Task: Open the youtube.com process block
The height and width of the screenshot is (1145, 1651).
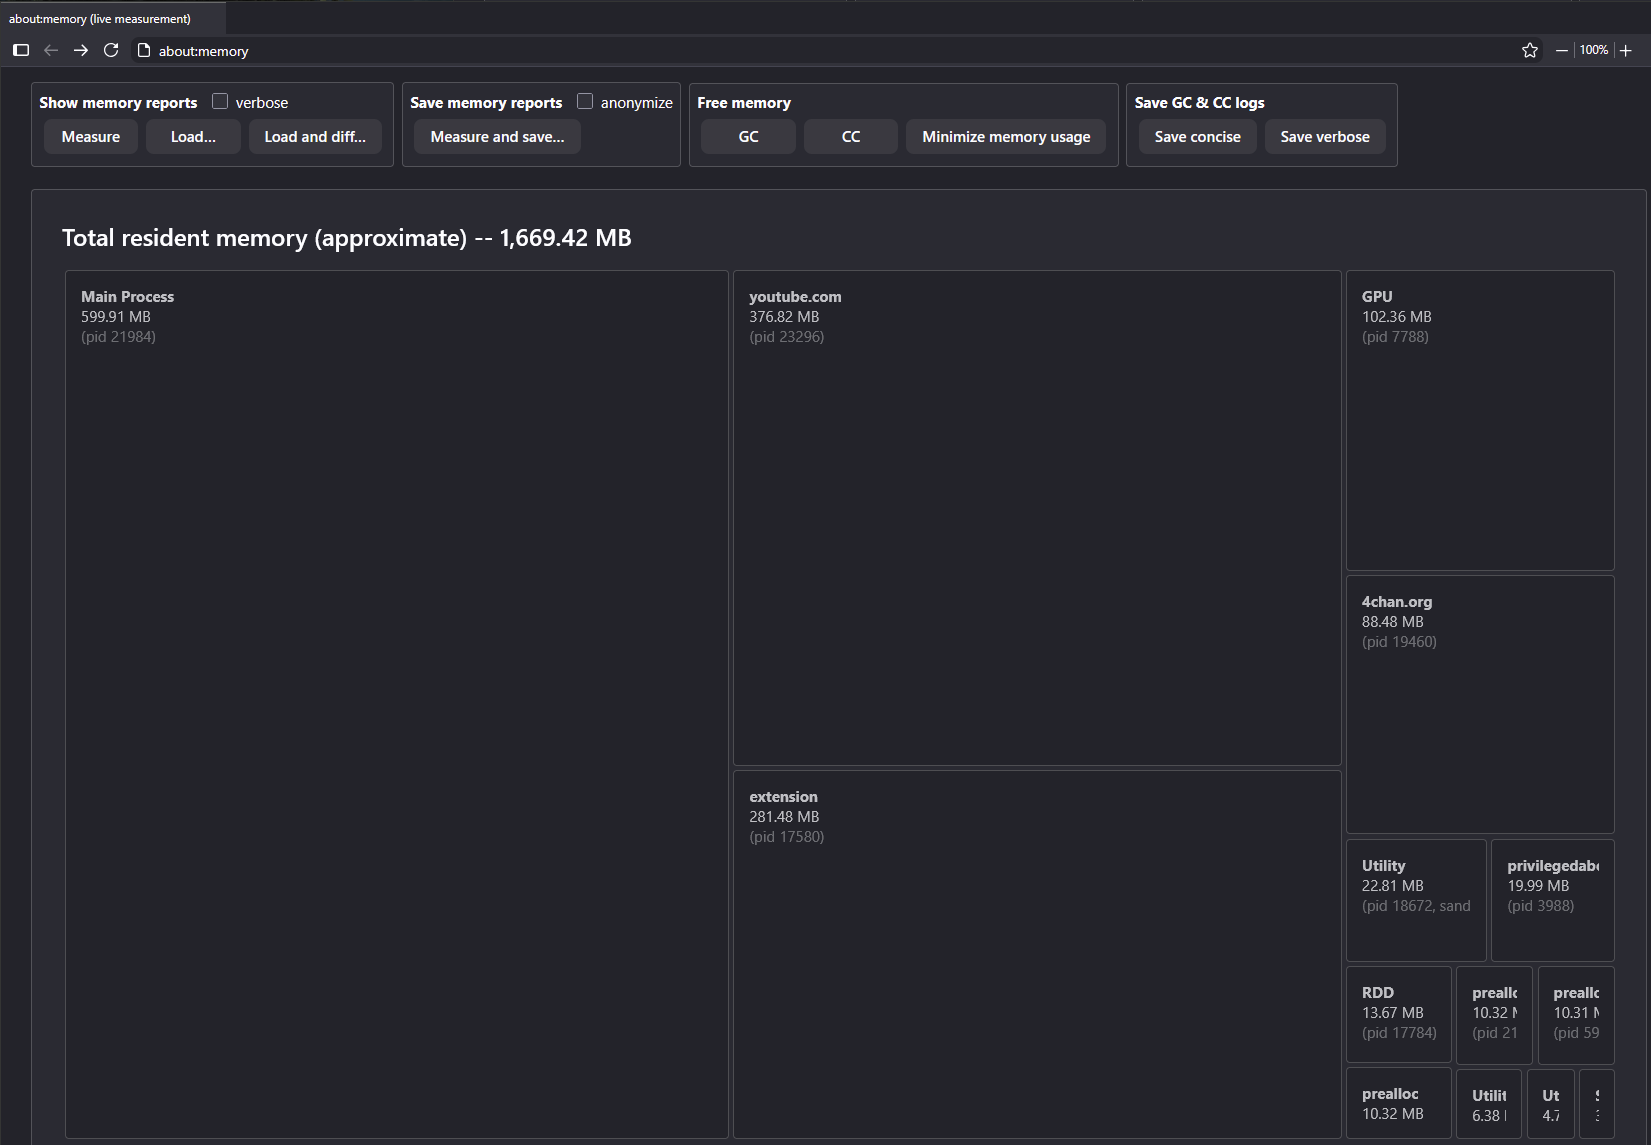Action: pyautogui.click(x=1037, y=518)
